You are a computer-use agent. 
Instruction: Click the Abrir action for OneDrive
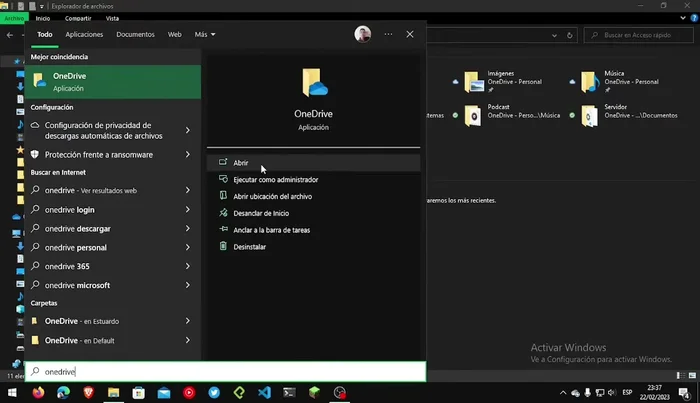tap(313, 163)
